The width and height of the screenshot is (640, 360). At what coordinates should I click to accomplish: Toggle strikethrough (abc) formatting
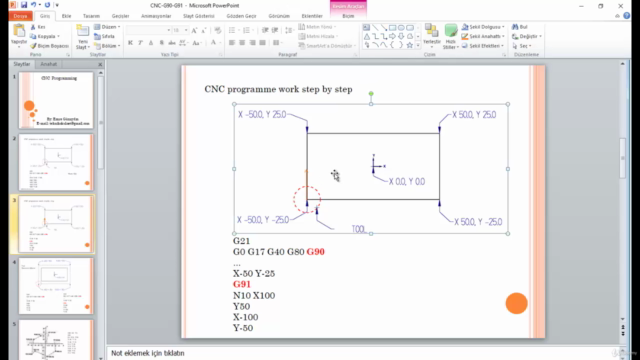pyautogui.click(x=172, y=42)
